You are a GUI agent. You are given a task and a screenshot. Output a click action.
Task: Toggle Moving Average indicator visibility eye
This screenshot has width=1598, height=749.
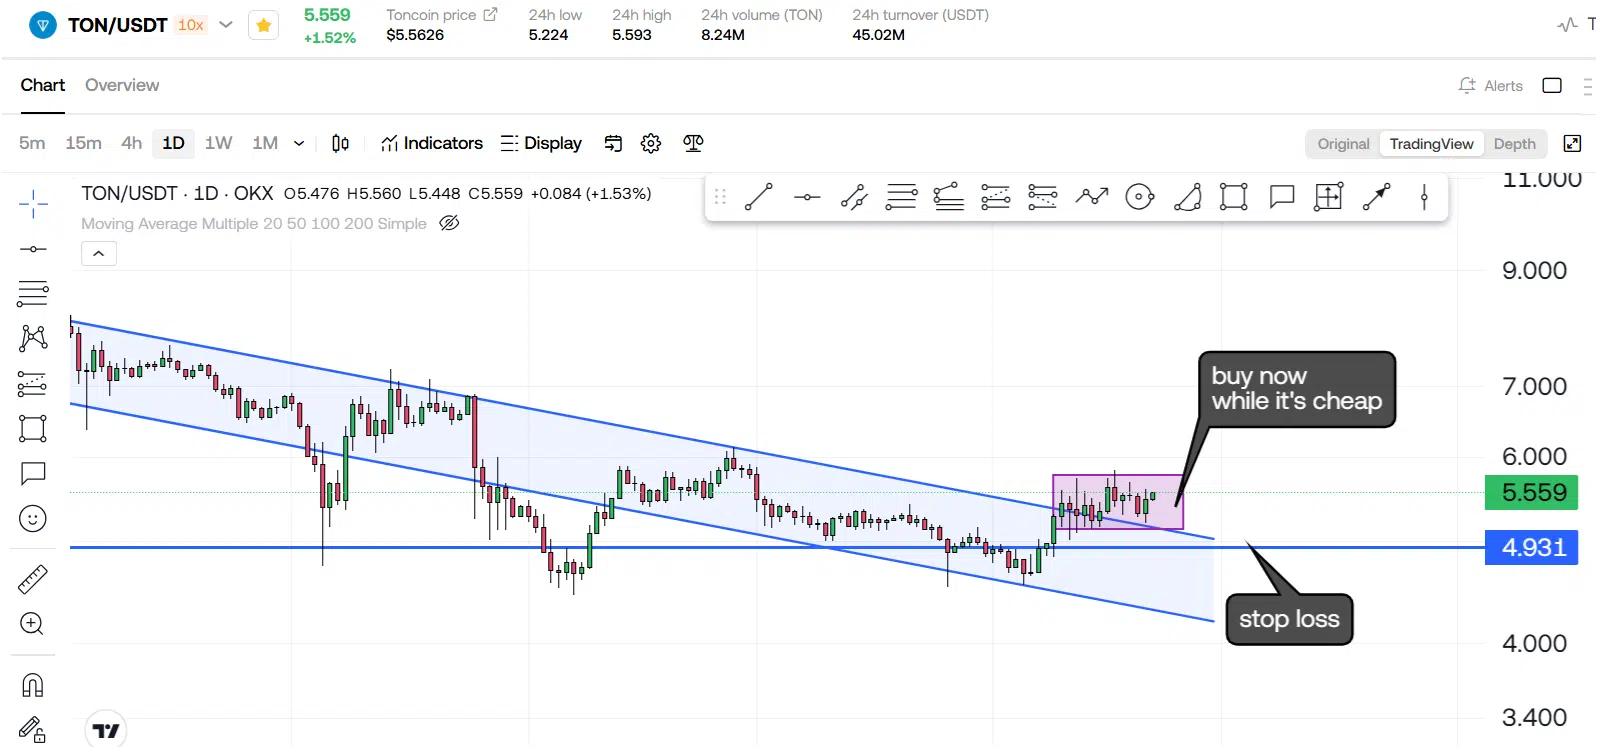[x=450, y=223]
